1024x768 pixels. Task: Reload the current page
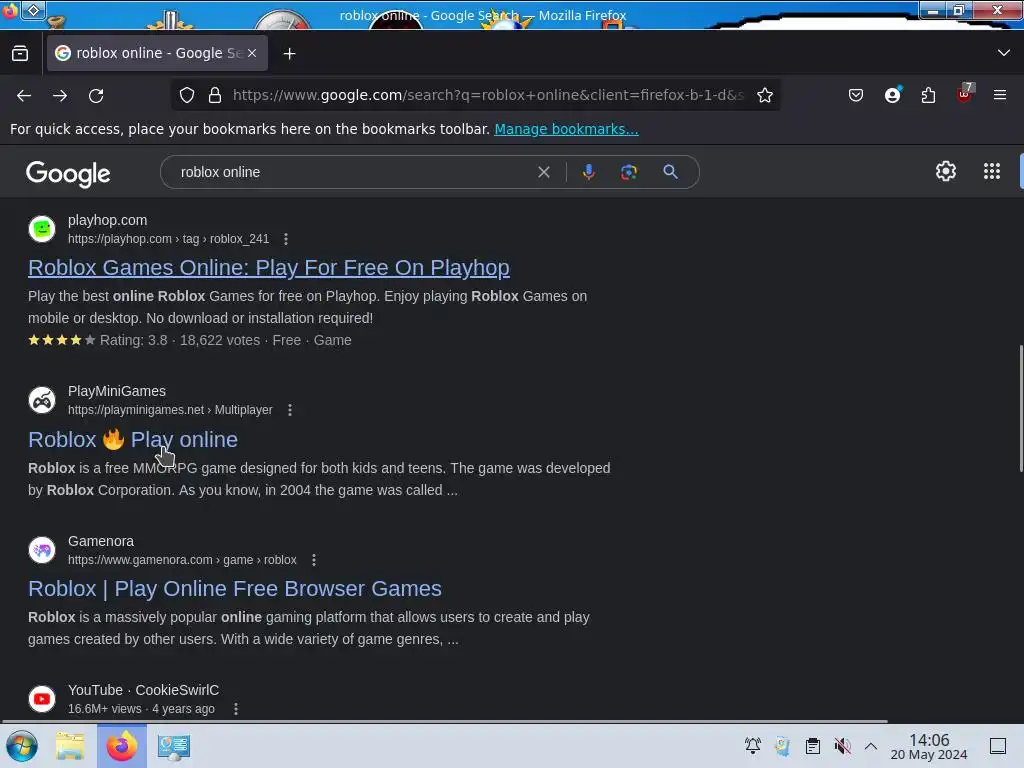tap(96, 96)
